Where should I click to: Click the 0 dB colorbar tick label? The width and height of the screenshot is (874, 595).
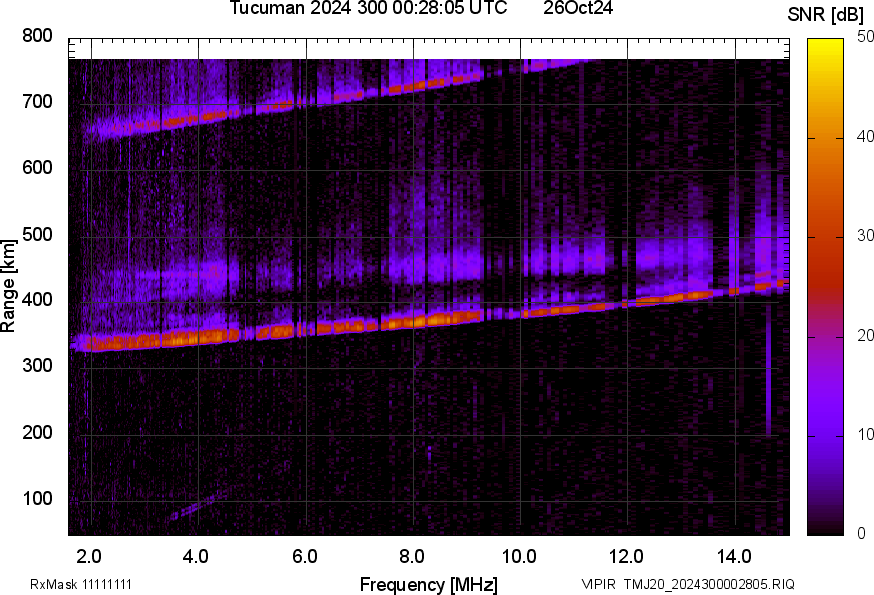pos(862,533)
